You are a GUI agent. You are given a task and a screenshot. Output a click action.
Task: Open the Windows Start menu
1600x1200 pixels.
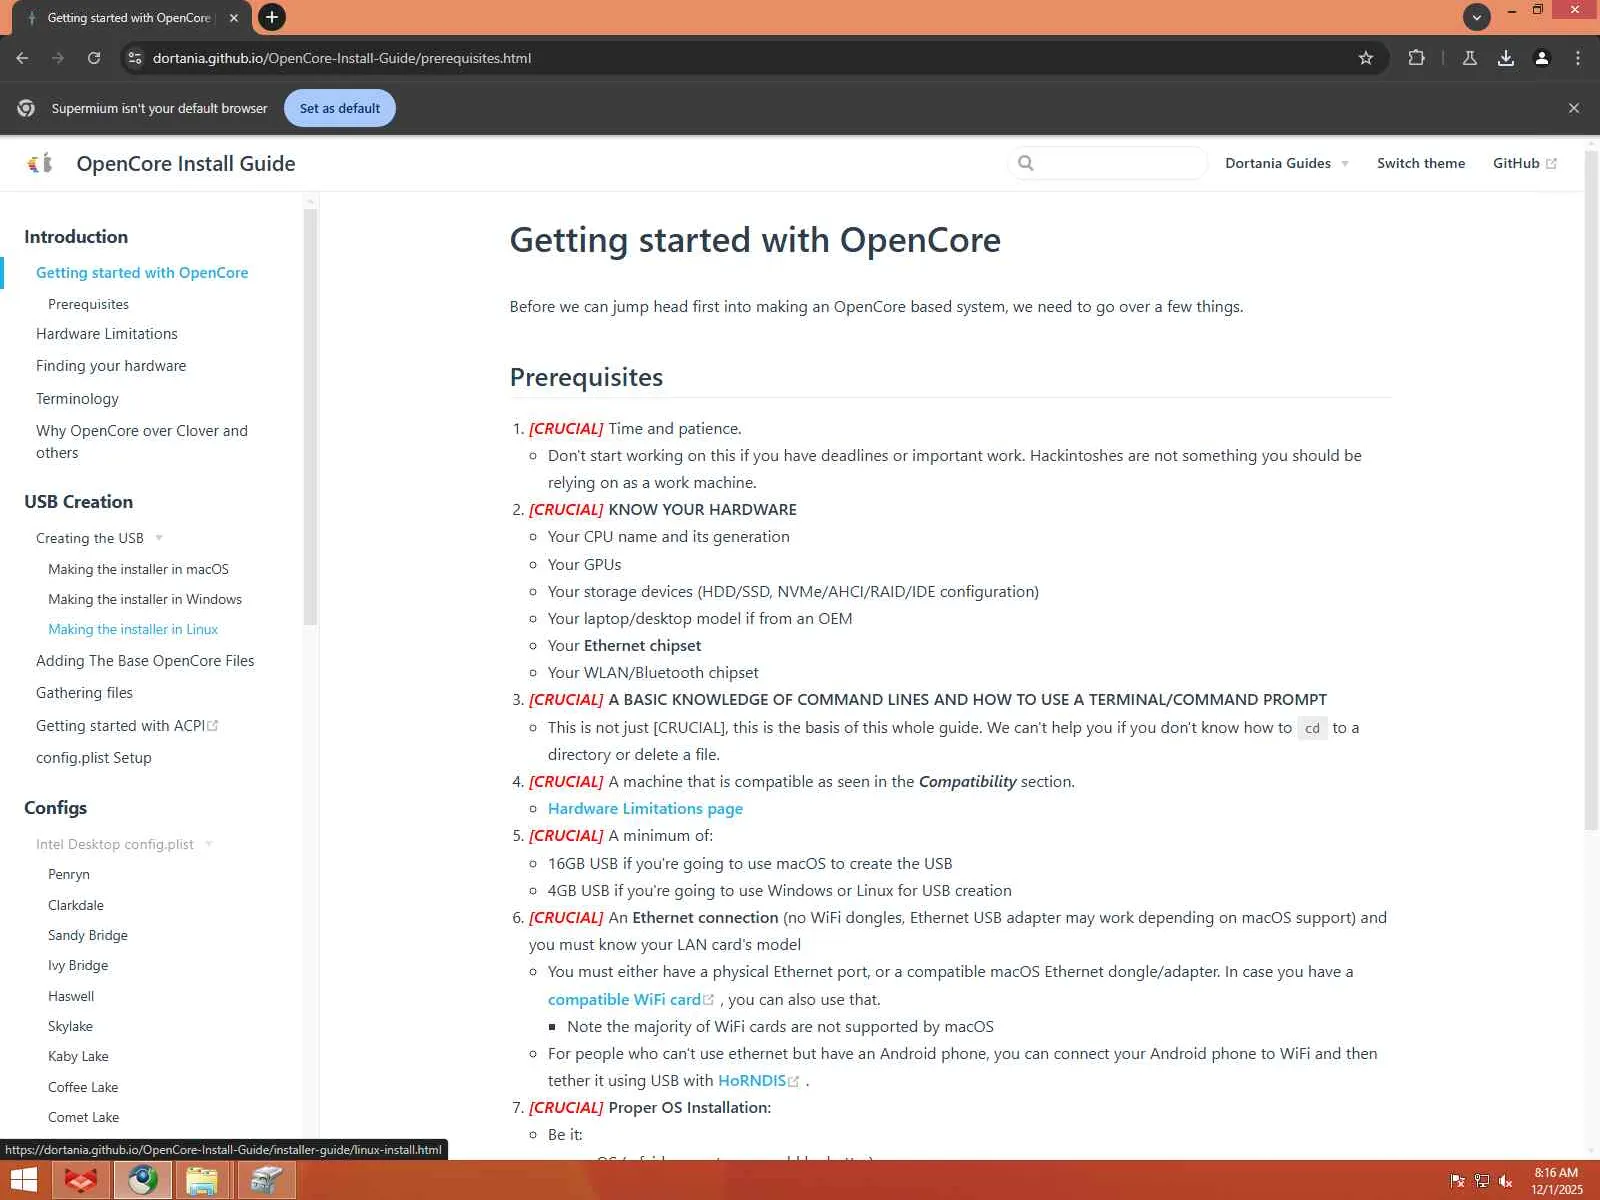[x=23, y=1181]
